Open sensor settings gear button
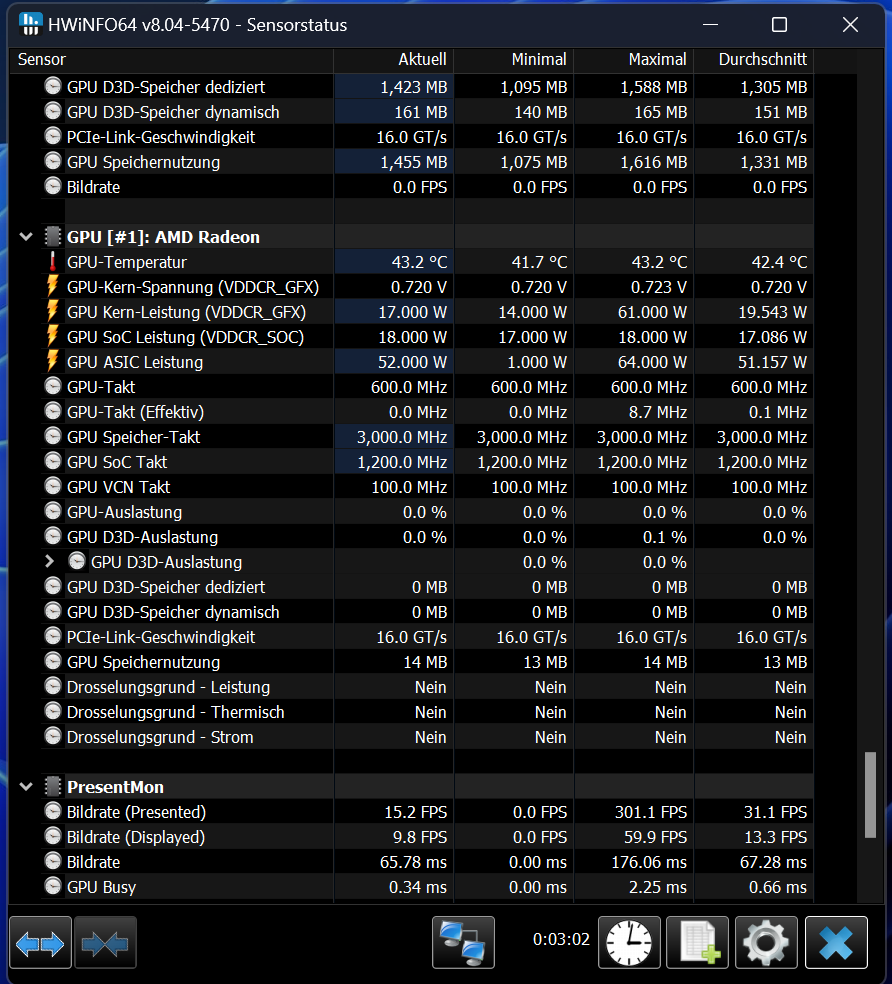Image resolution: width=892 pixels, height=984 pixels. point(766,943)
